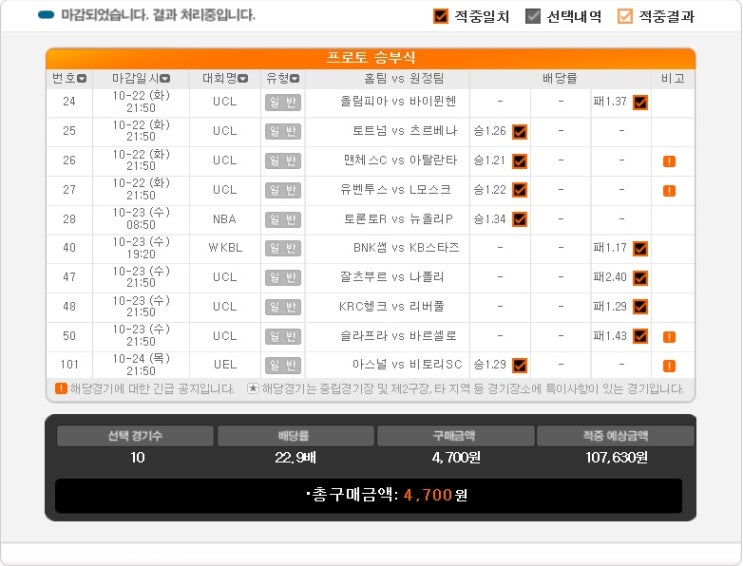The image size is (743, 566).
Task: Click the 배당률 column header
Action: (x=560, y=78)
